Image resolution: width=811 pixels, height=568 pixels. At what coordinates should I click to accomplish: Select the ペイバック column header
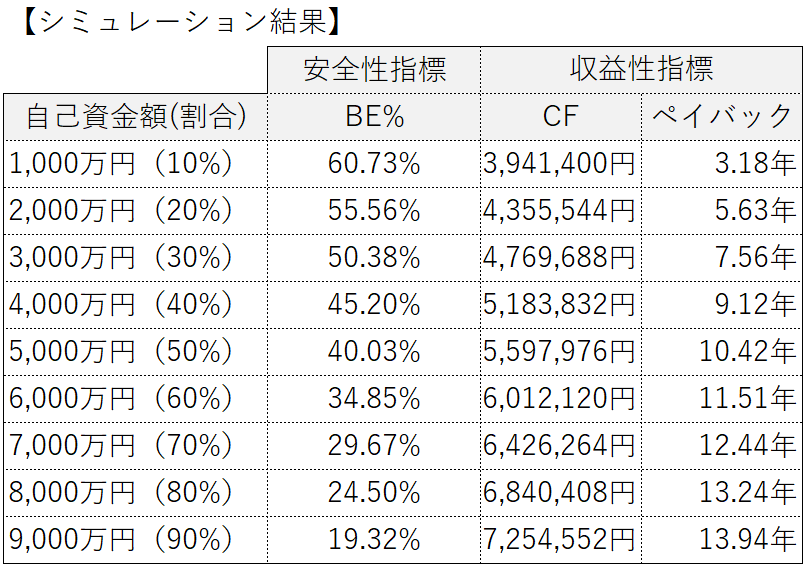coord(722,116)
